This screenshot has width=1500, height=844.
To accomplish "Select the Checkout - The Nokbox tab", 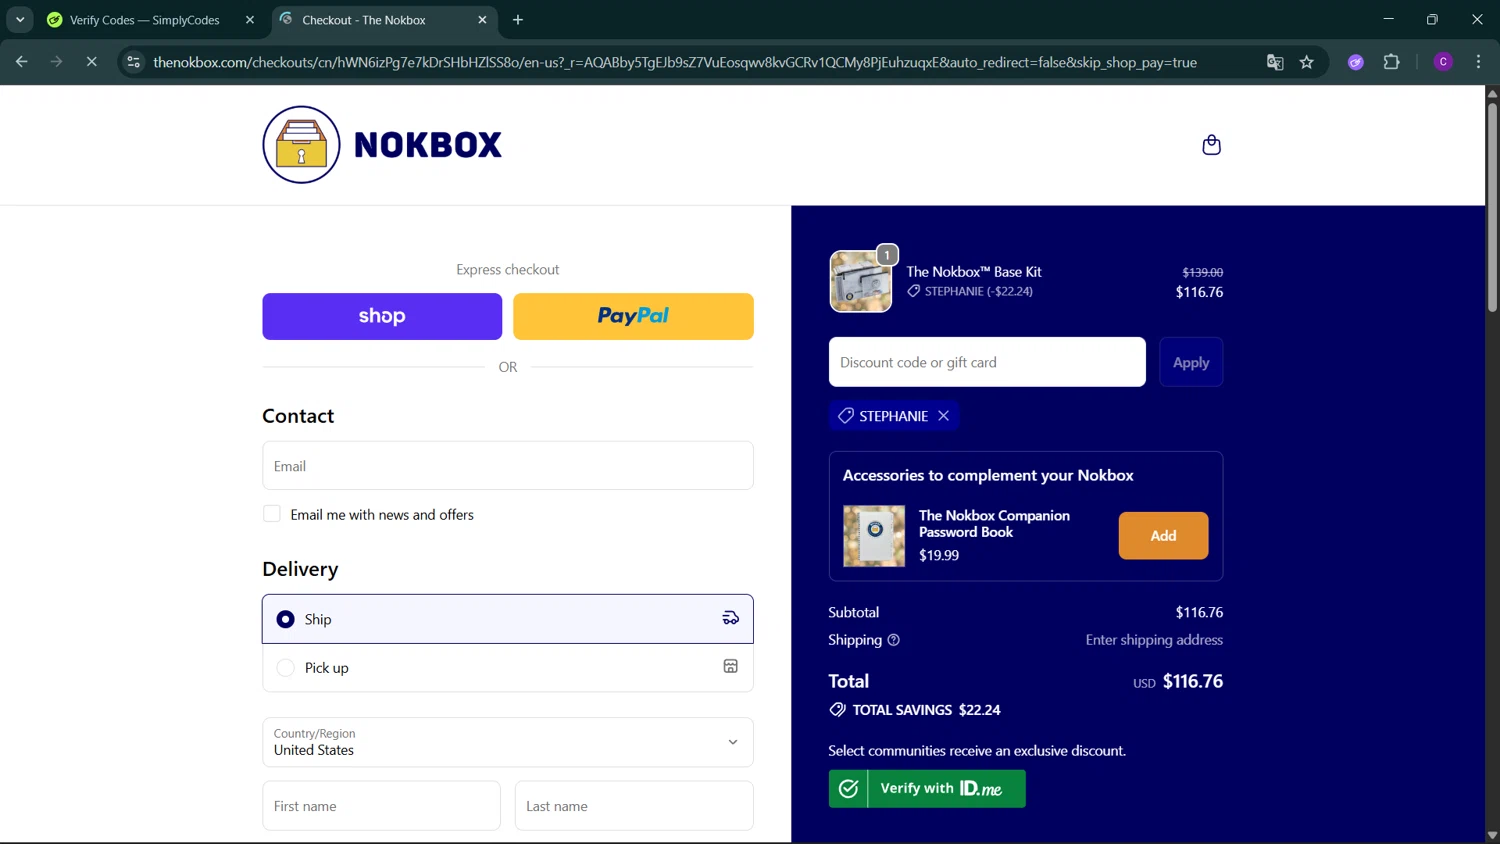I will (364, 20).
